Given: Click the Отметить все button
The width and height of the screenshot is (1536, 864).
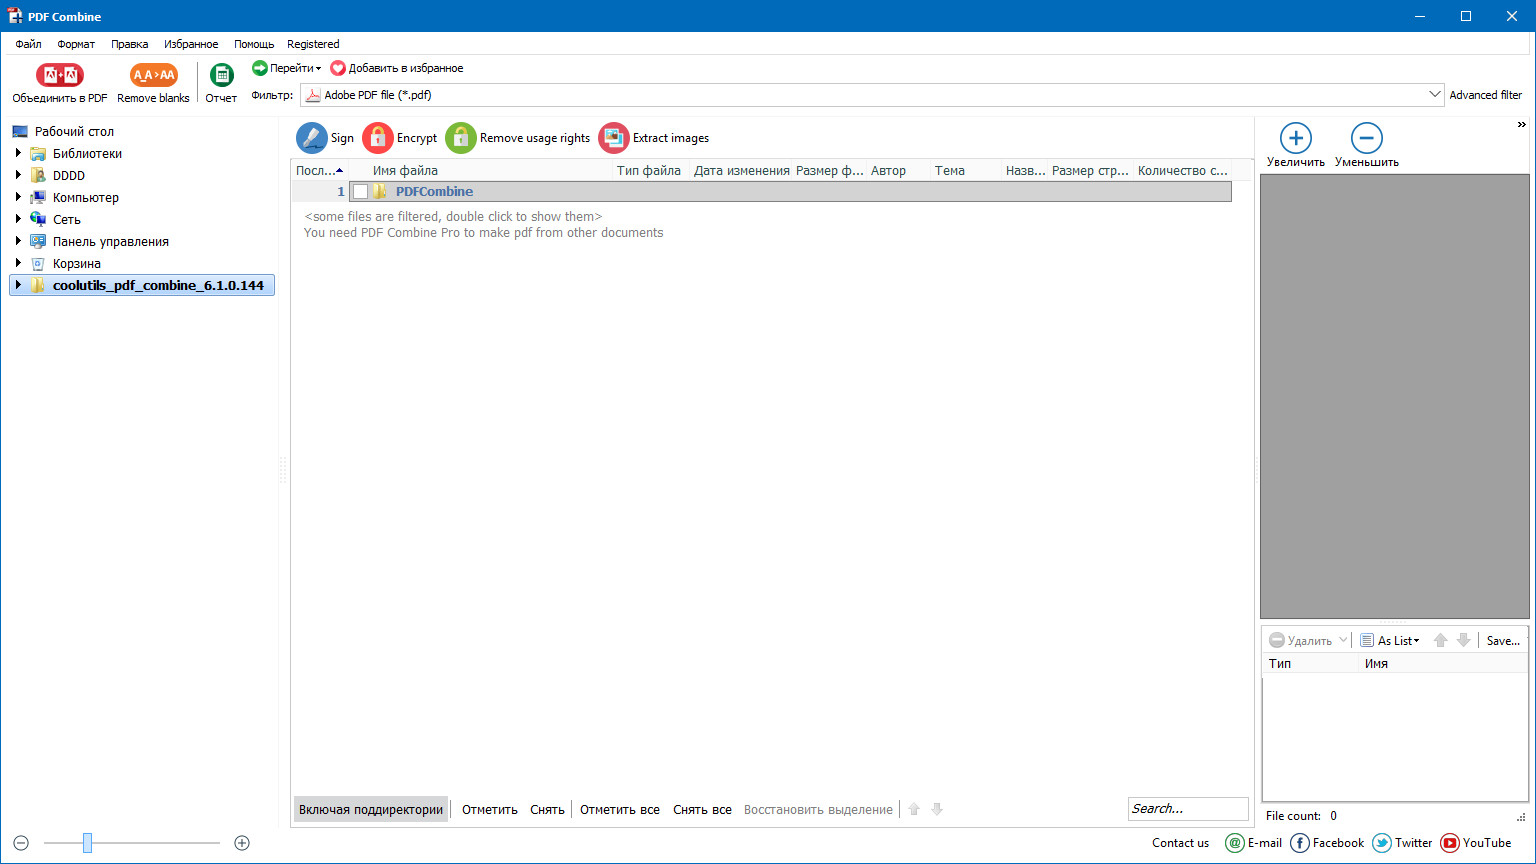Looking at the screenshot, I should pyautogui.click(x=620, y=809).
